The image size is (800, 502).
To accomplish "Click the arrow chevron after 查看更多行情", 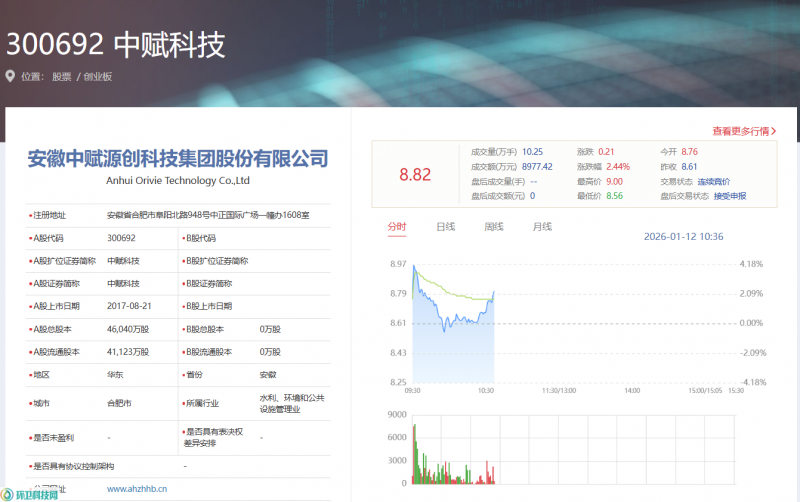I will pos(773,131).
